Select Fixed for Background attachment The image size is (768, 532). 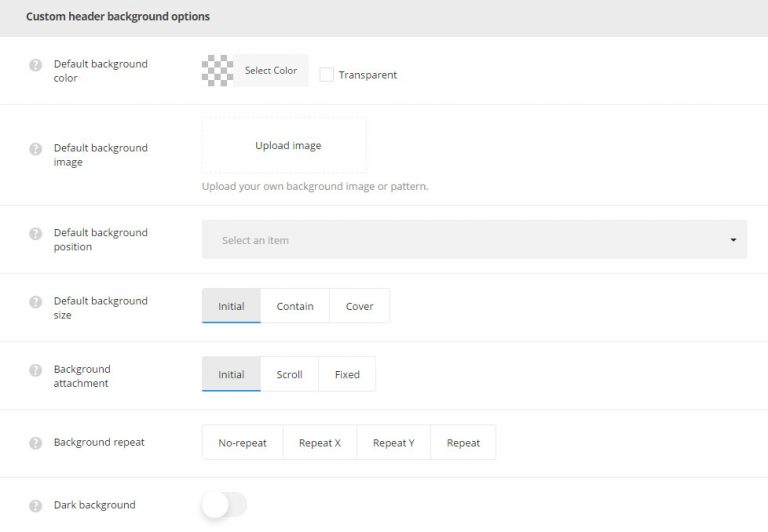[347, 374]
